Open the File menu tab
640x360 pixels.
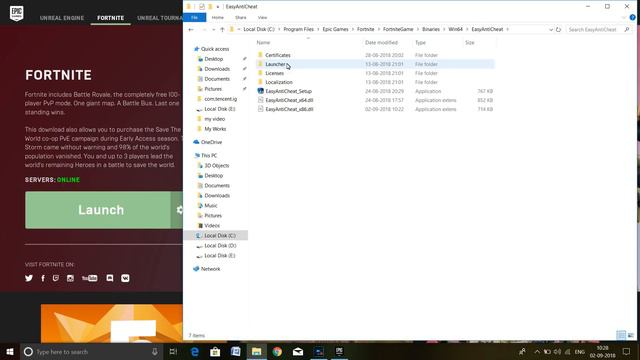point(195,18)
